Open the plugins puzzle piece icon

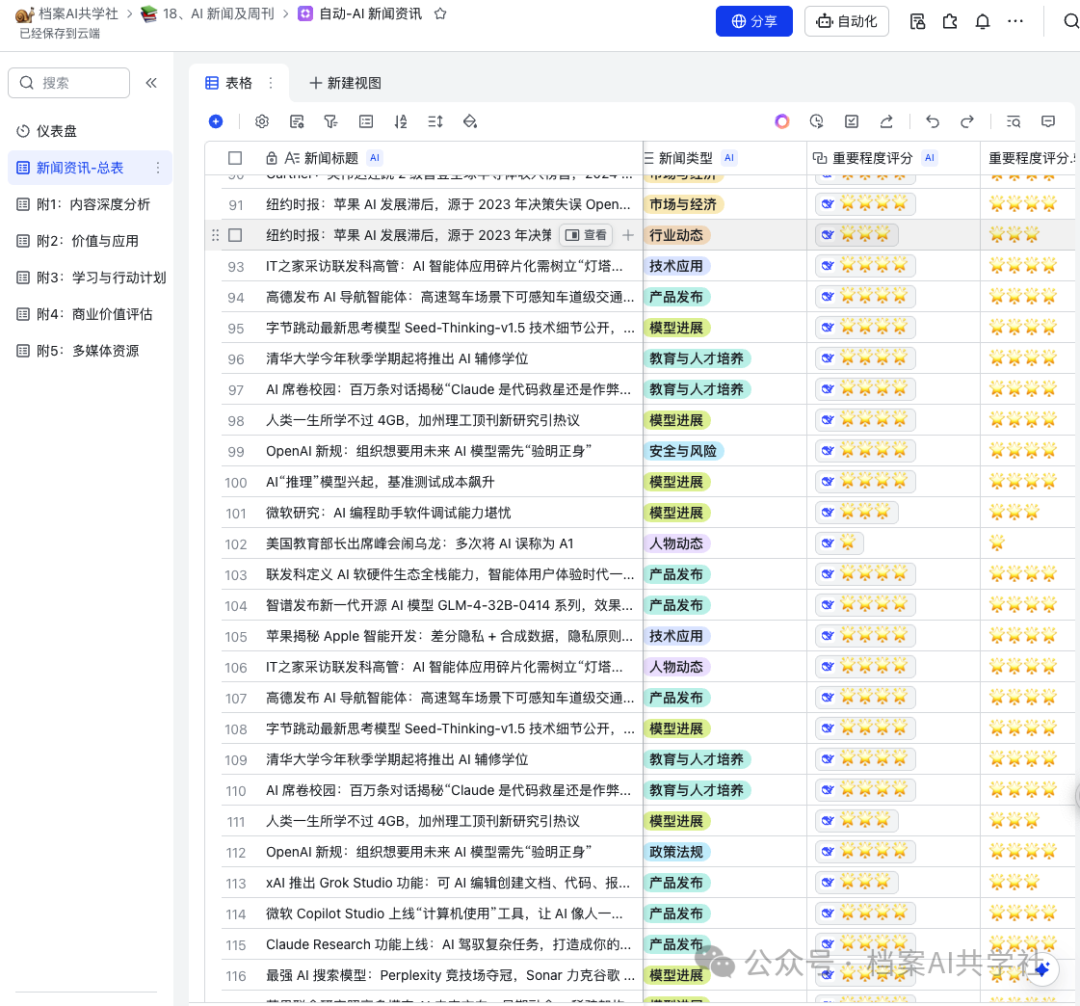950,21
